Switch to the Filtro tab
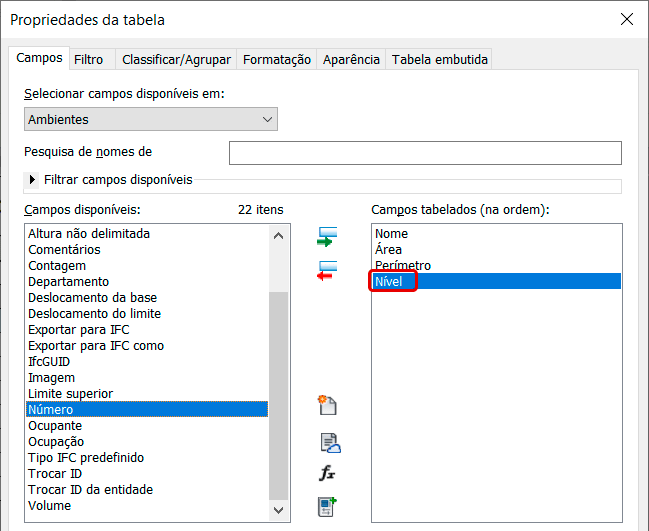Viewport: 649px width, 531px height. [x=88, y=60]
